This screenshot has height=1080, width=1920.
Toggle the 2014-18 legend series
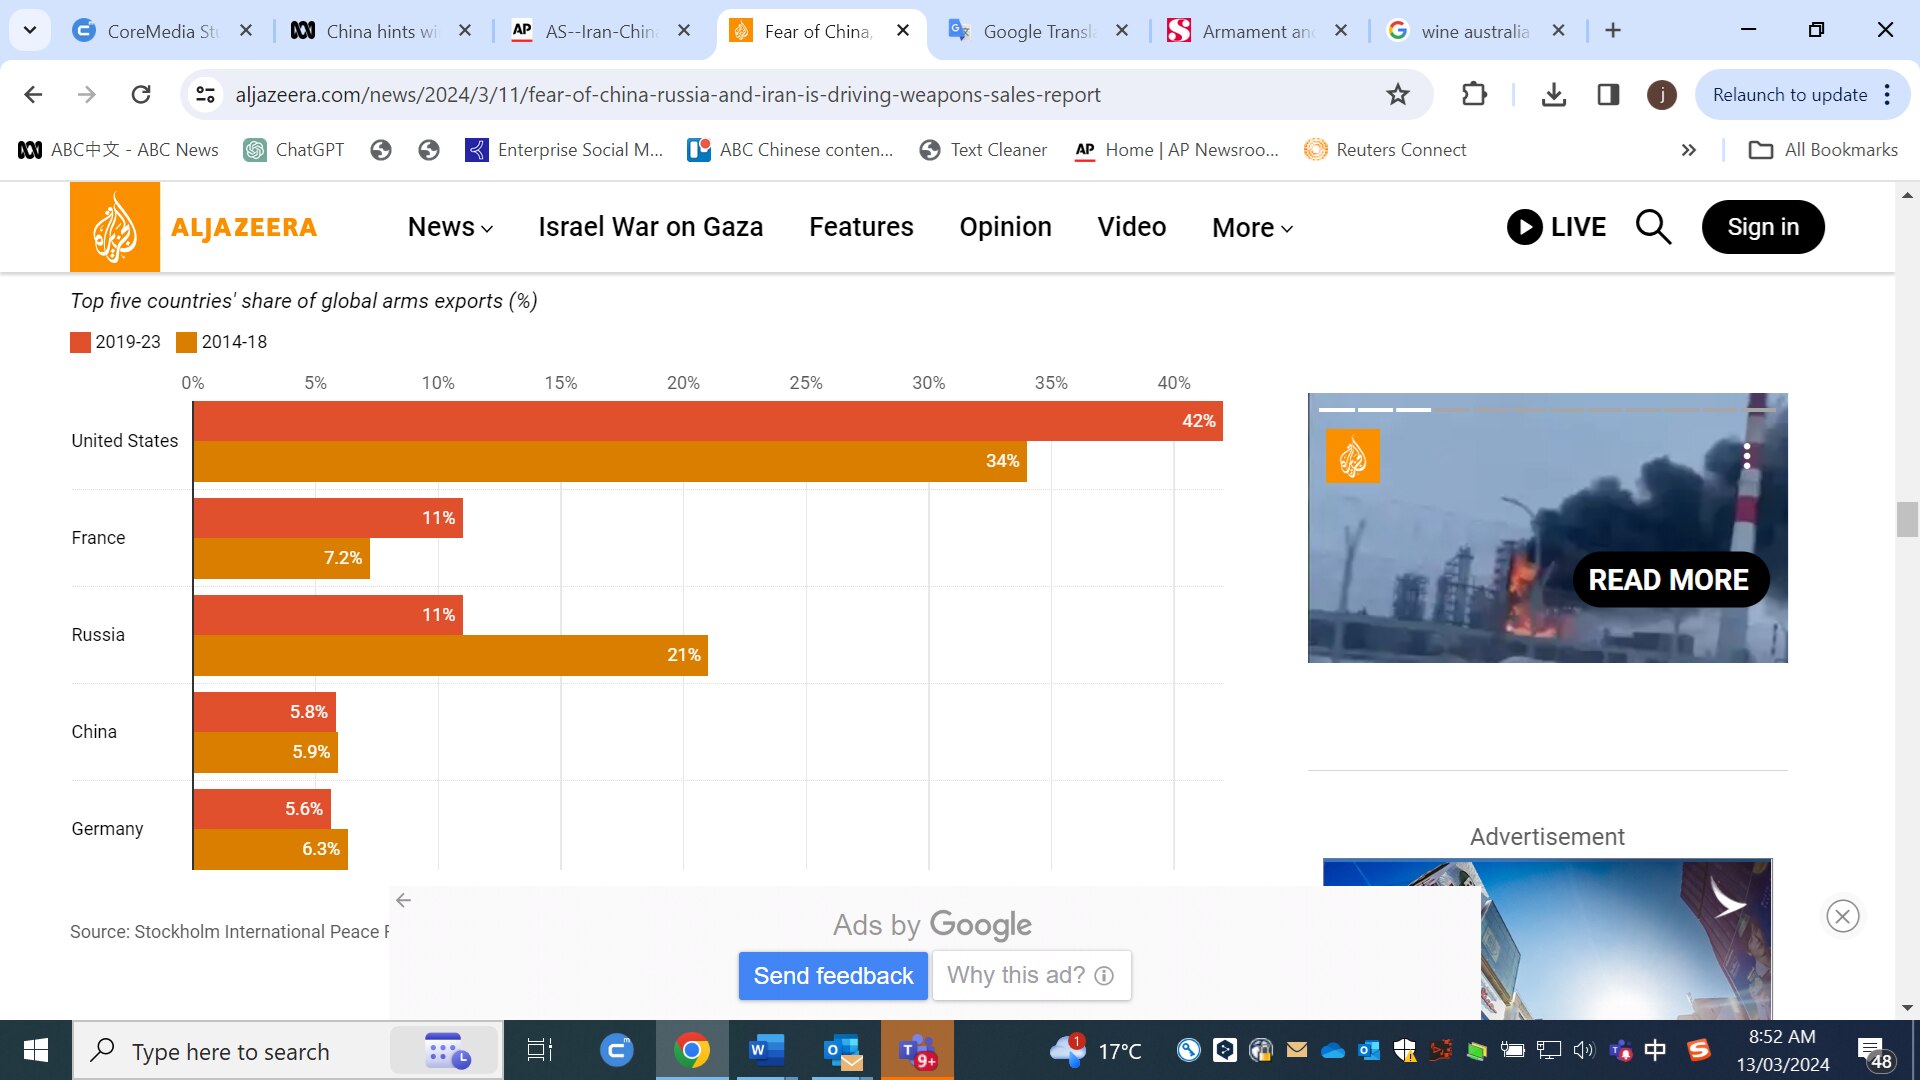coord(222,342)
